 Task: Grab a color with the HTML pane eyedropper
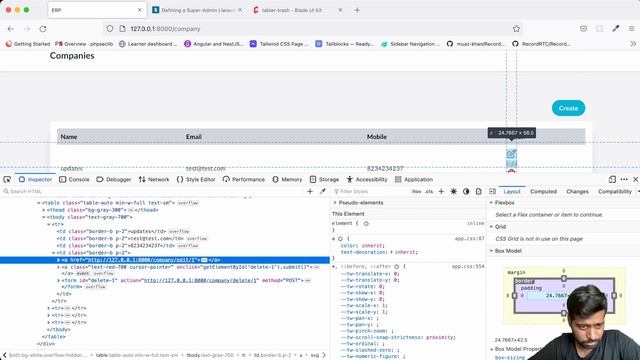pos(322,191)
